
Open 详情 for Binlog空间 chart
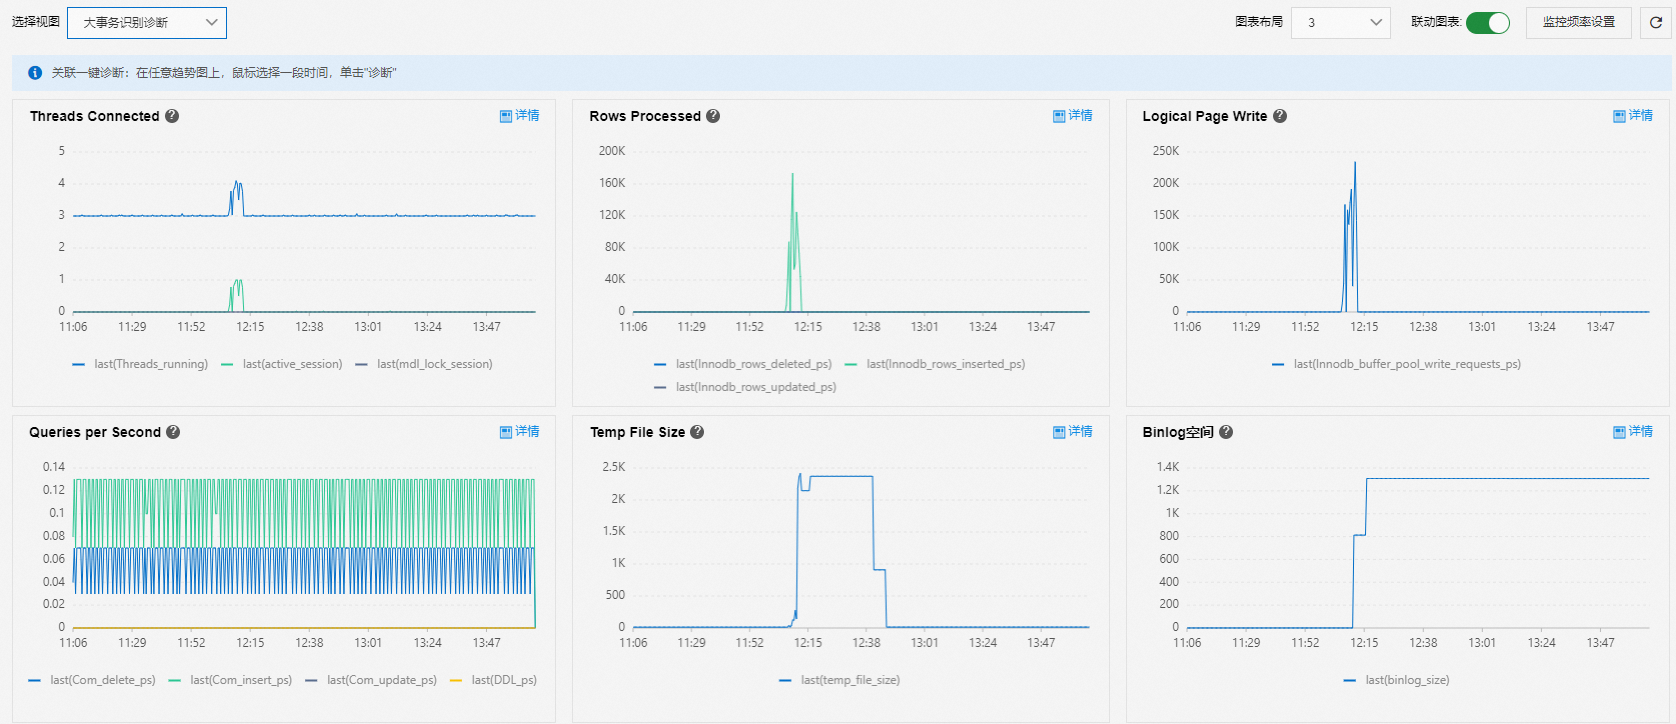point(1633,432)
